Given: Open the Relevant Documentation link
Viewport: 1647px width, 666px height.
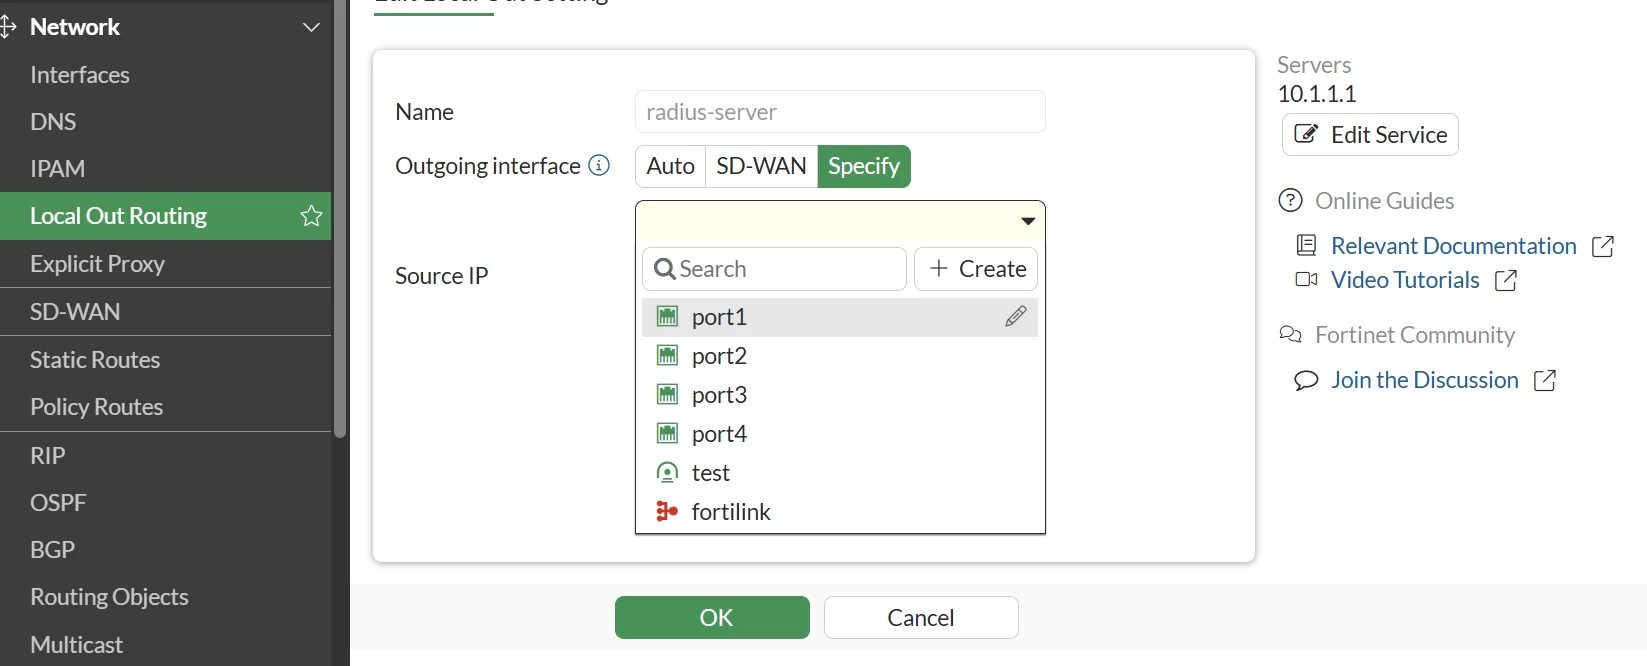Looking at the screenshot, I should [x=1453, y=246].
